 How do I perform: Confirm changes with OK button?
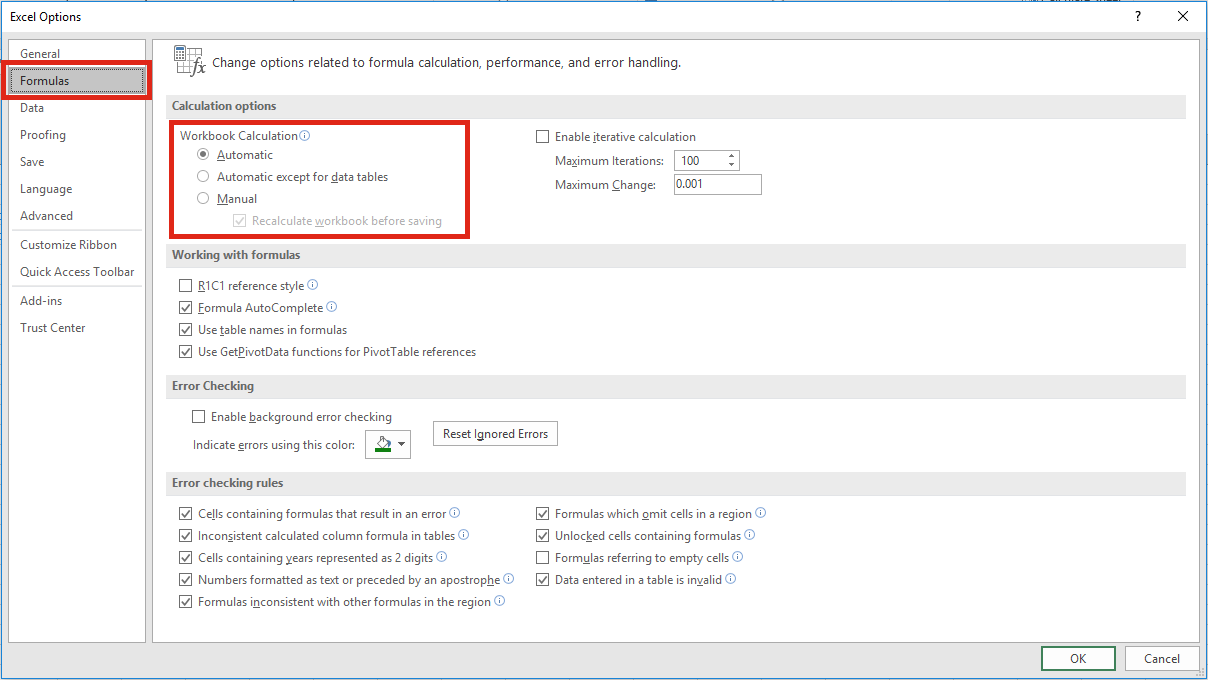pos(1078,659)
